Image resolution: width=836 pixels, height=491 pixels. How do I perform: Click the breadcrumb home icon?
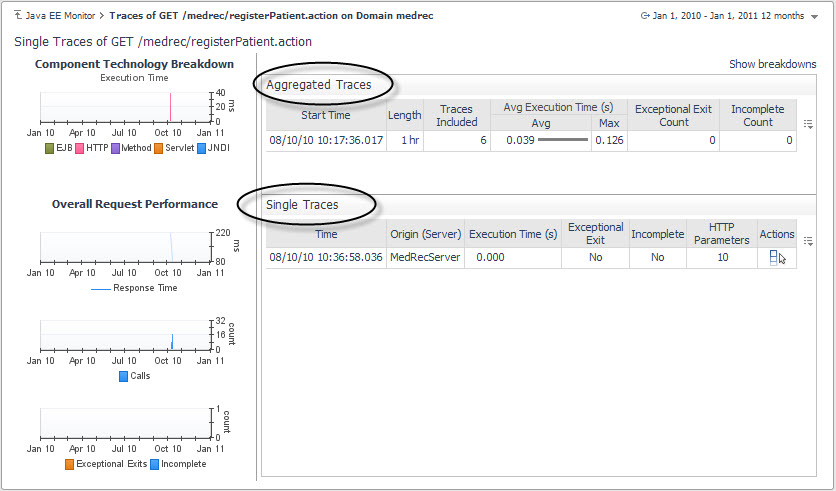pyautogui.click(x=19, y=17)
